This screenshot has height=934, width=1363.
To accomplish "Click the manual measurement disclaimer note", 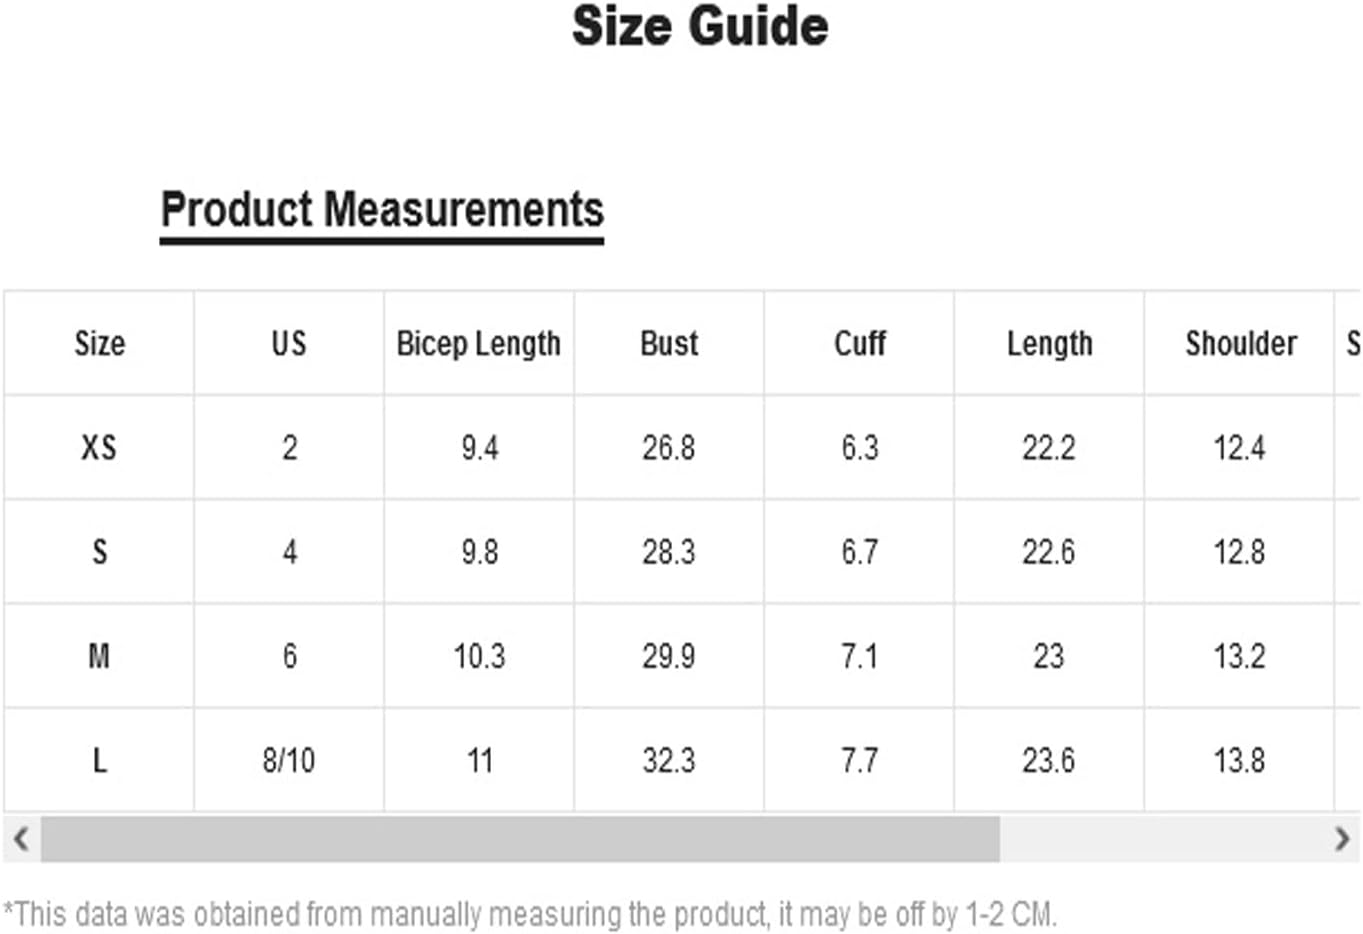I will tap(530, 914).
